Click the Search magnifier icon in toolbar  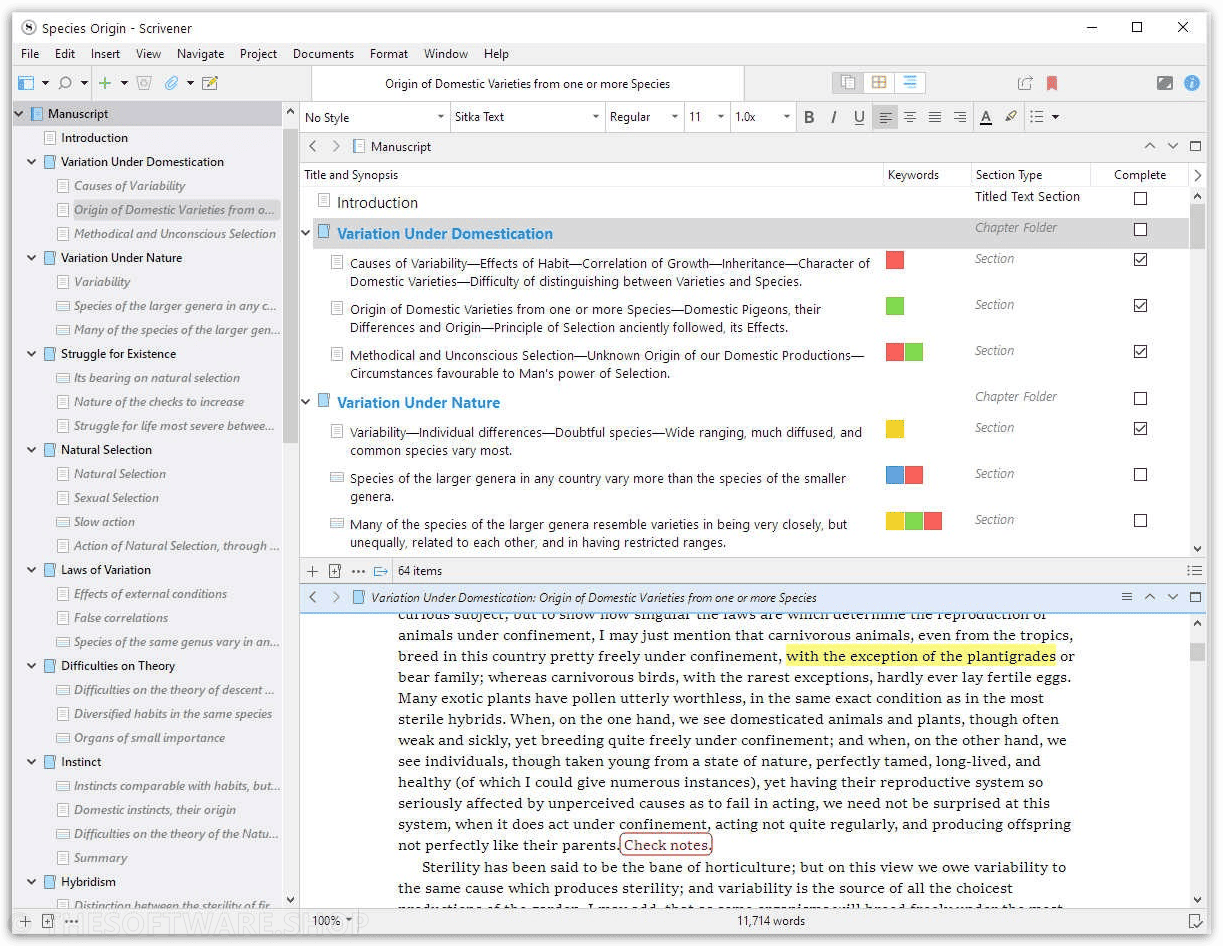pyautogui.click(x=65, y=83)
